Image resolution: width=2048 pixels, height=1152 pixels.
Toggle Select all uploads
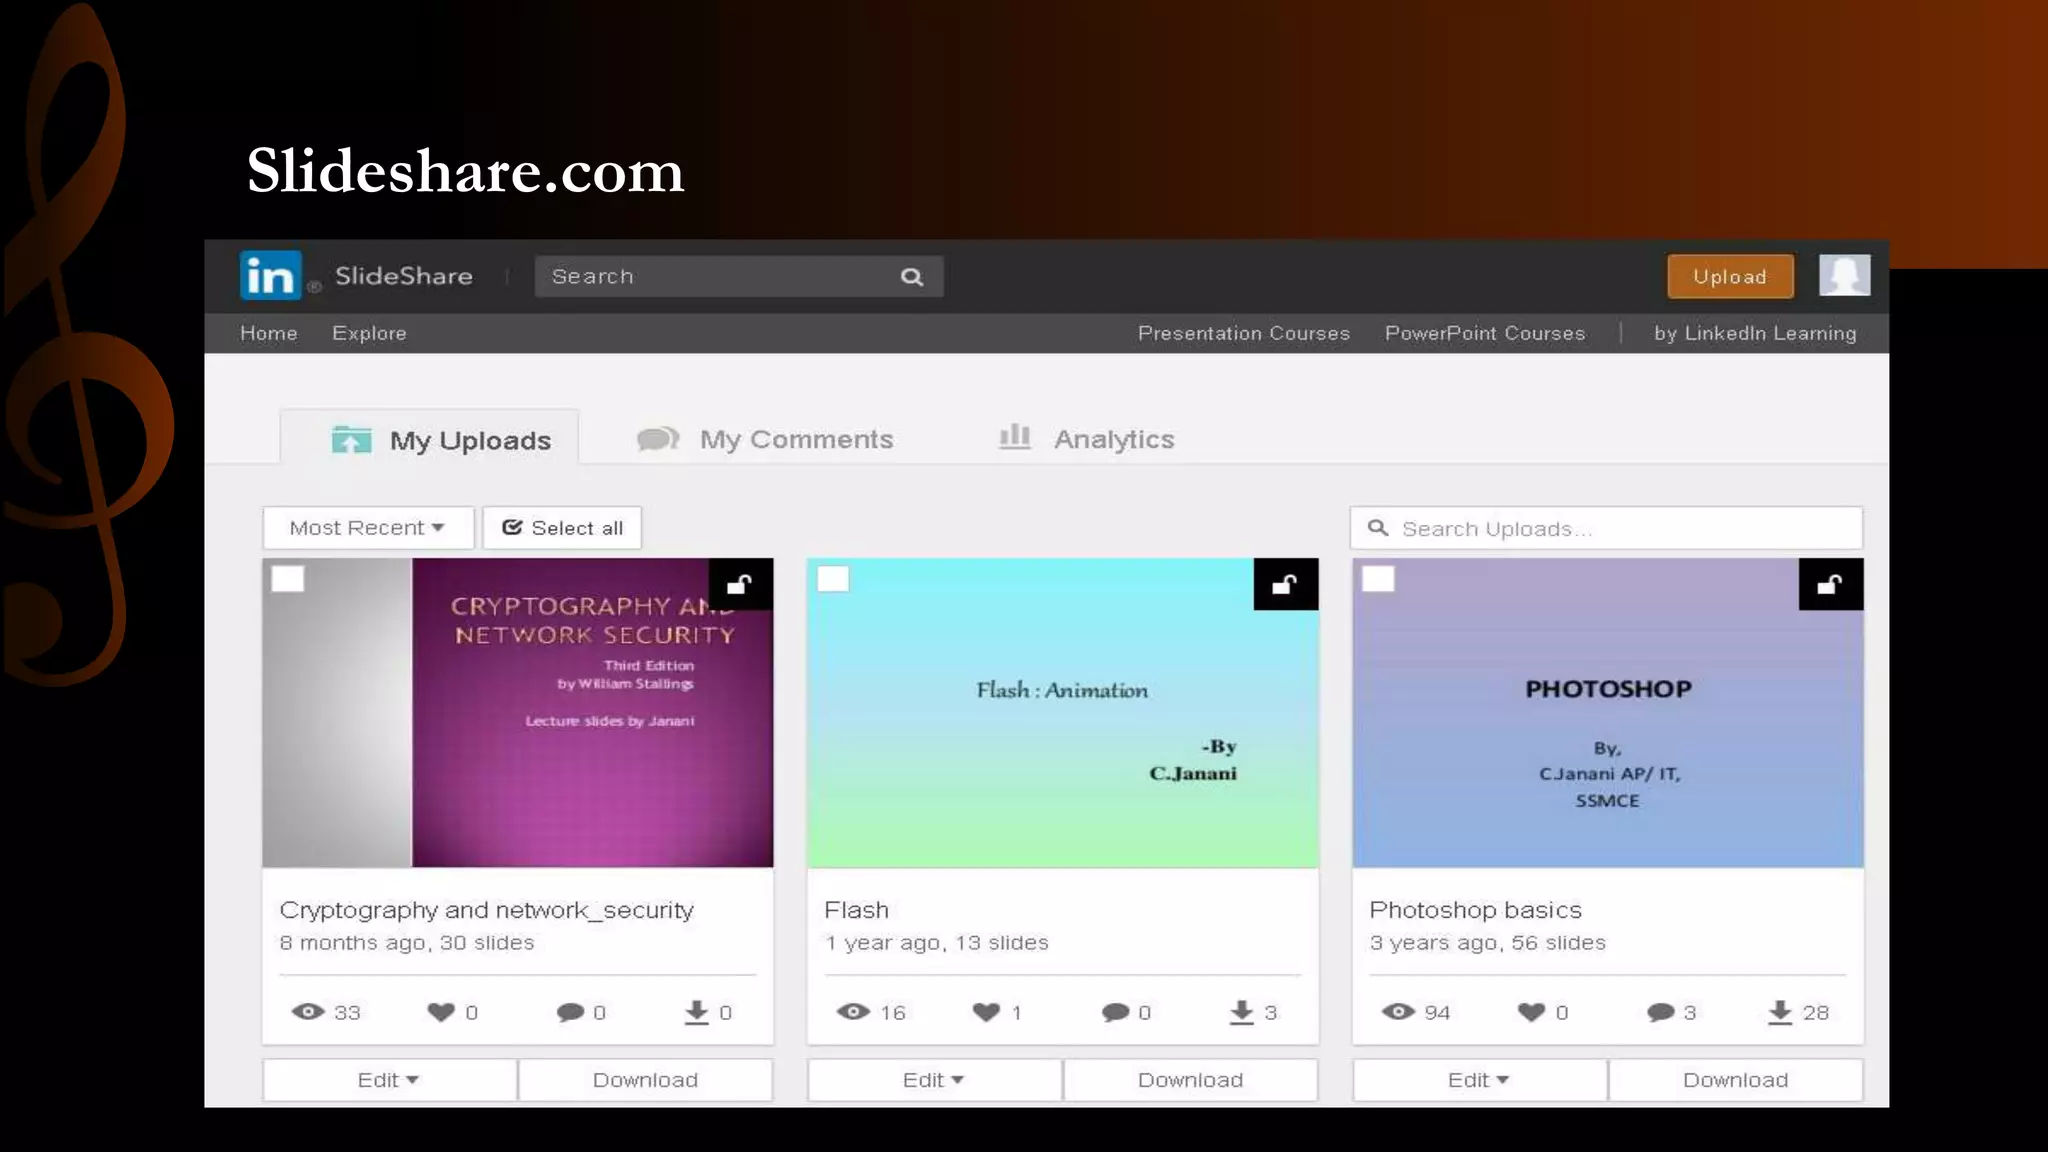click(x=562, y=527)
